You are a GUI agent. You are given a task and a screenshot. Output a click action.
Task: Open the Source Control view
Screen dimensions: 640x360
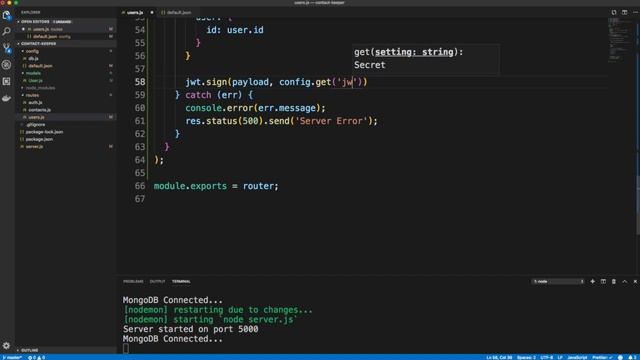pos(7,48)
